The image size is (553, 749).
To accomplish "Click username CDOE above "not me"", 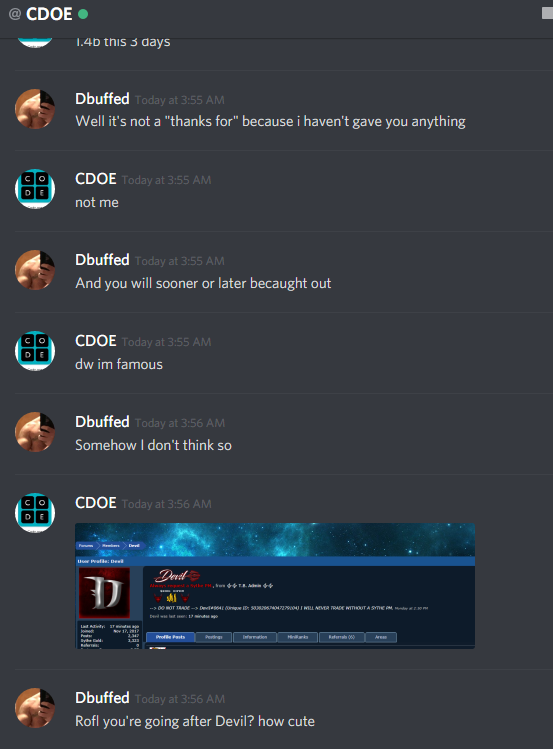I will point(96,179).
